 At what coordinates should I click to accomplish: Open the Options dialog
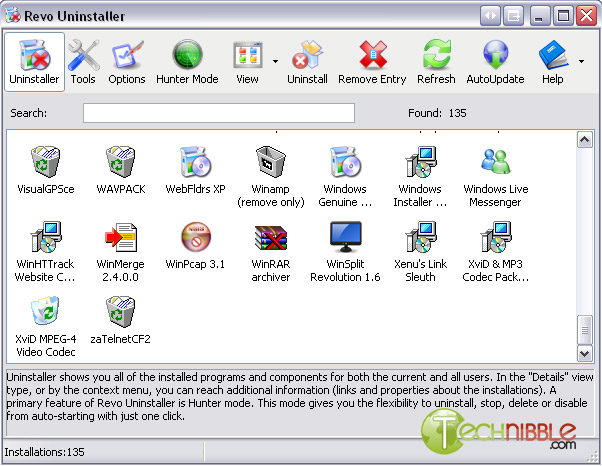127,62
